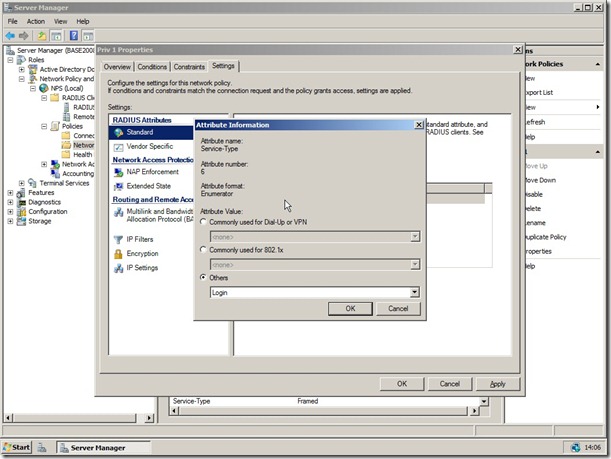Image resolution: width=611 pixels, height=459 pixels.
Task: Expand the Features tree node
Action: (11, 193)
